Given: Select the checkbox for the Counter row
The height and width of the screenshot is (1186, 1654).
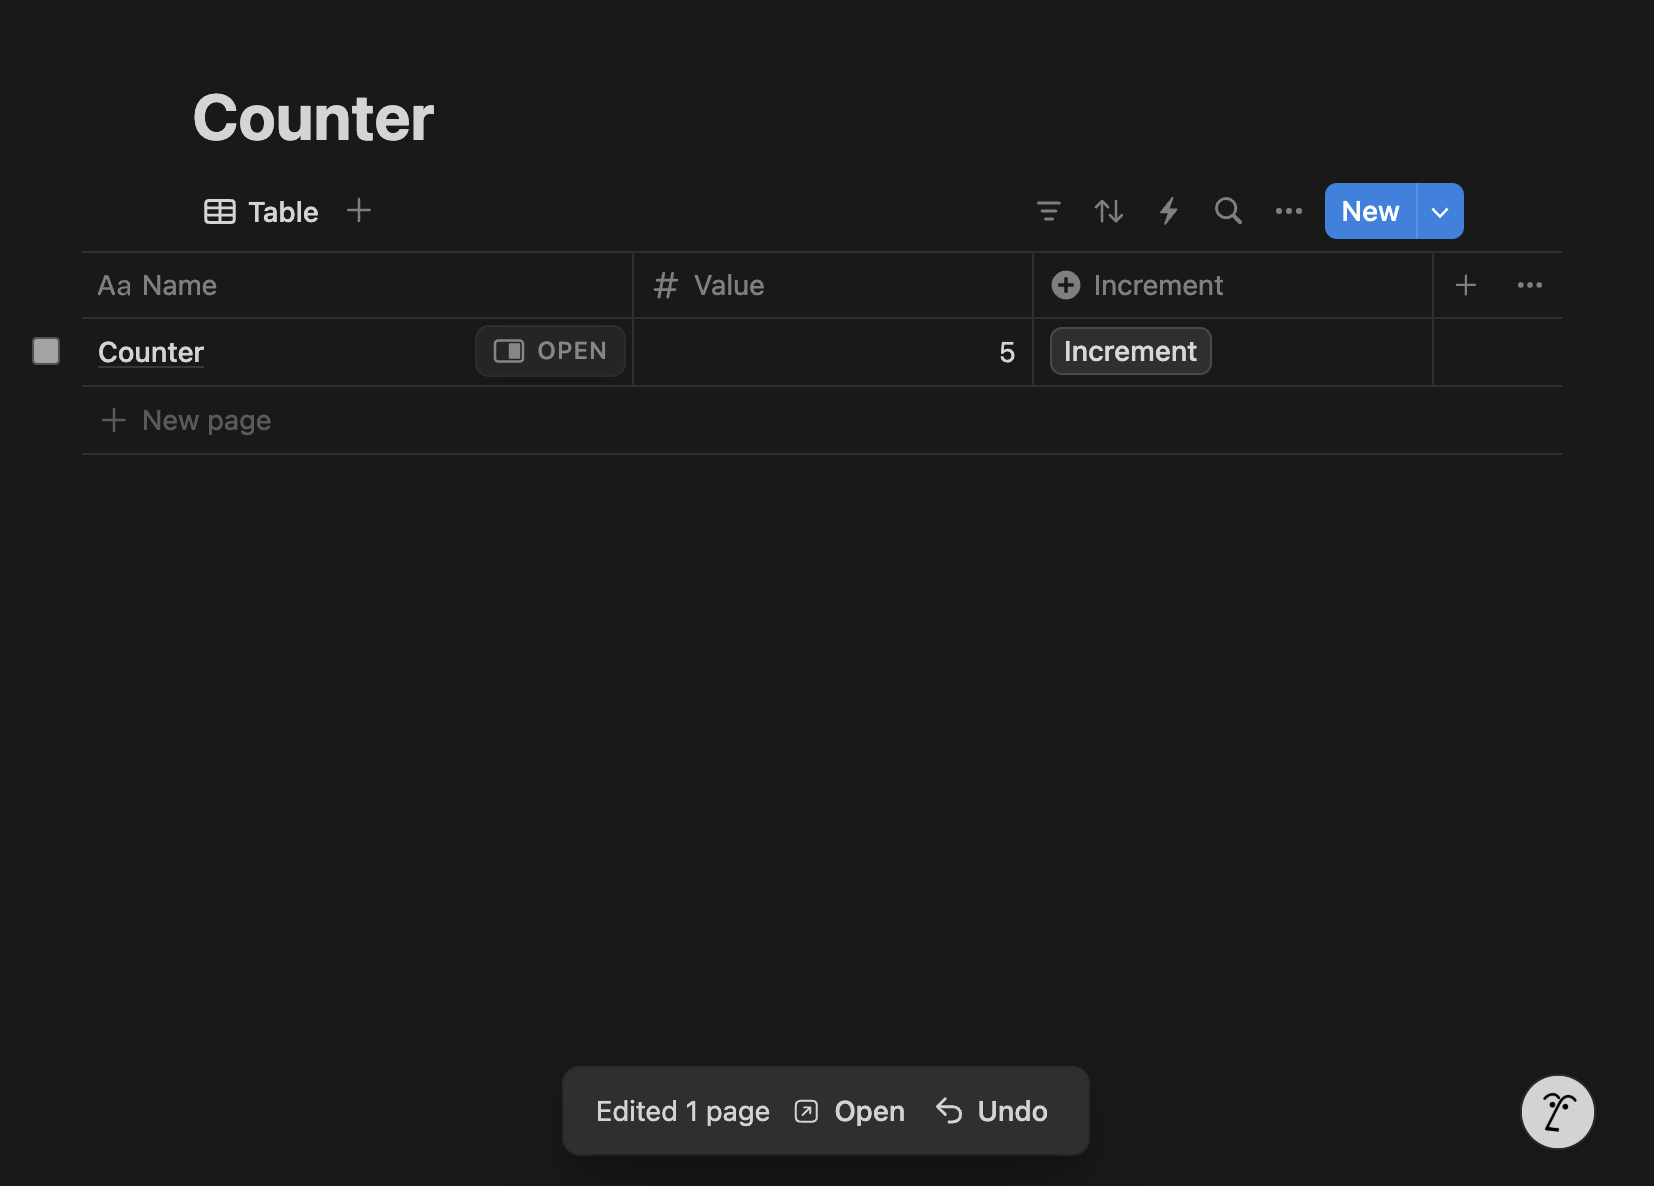Looking at the screenshot, I should [46, 351].
